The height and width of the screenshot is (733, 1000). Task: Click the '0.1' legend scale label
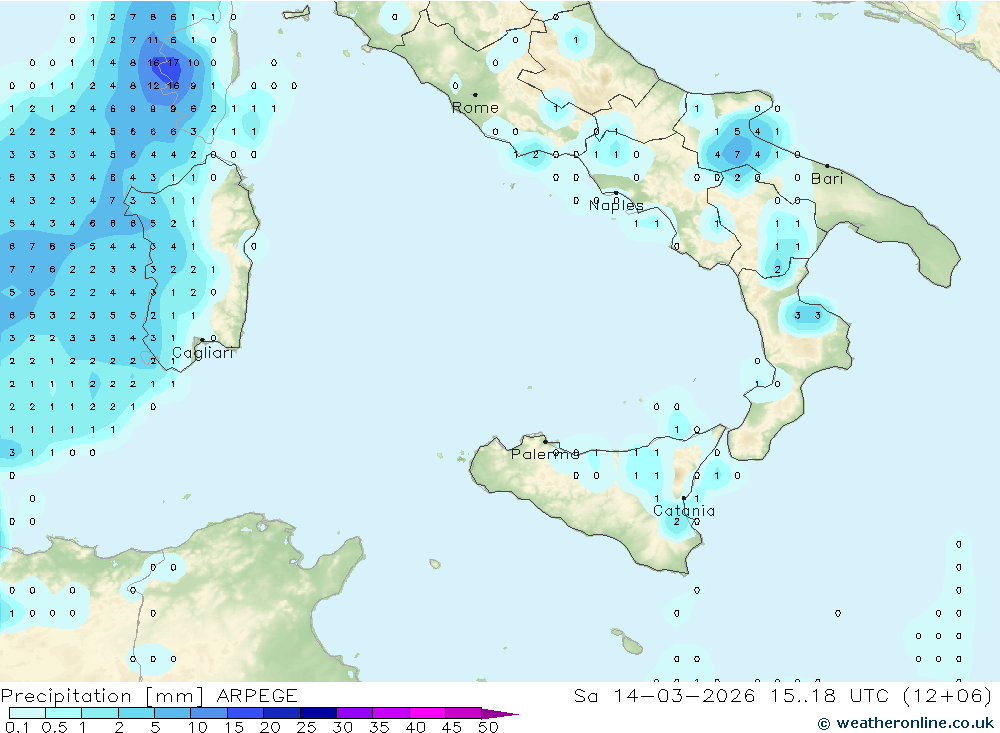point(17,727)
